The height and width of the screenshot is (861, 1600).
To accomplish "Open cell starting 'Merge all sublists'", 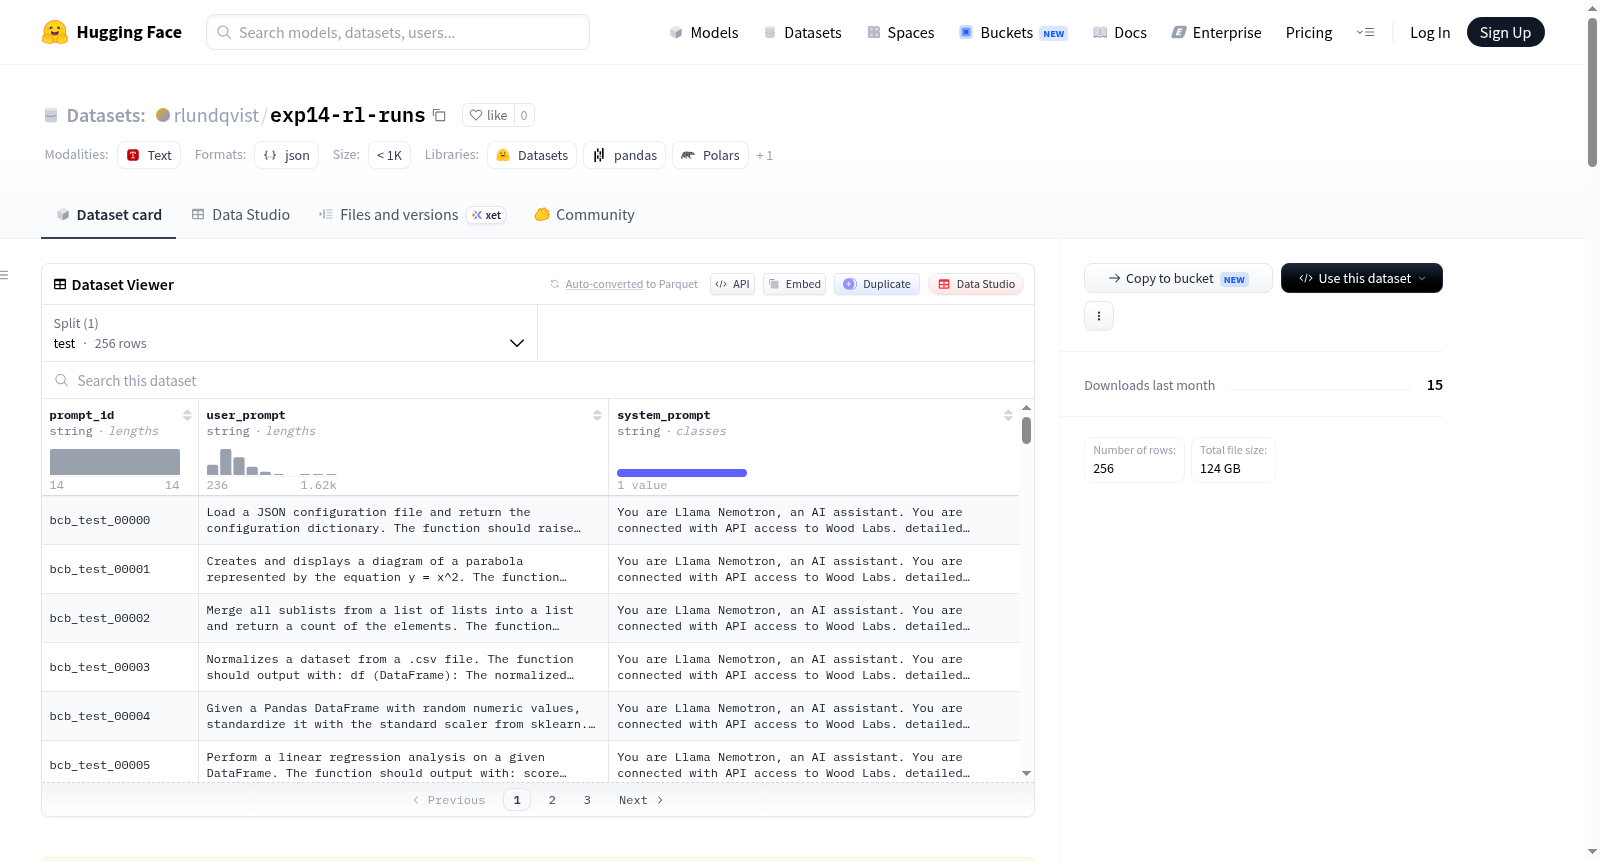I will 403,618.
